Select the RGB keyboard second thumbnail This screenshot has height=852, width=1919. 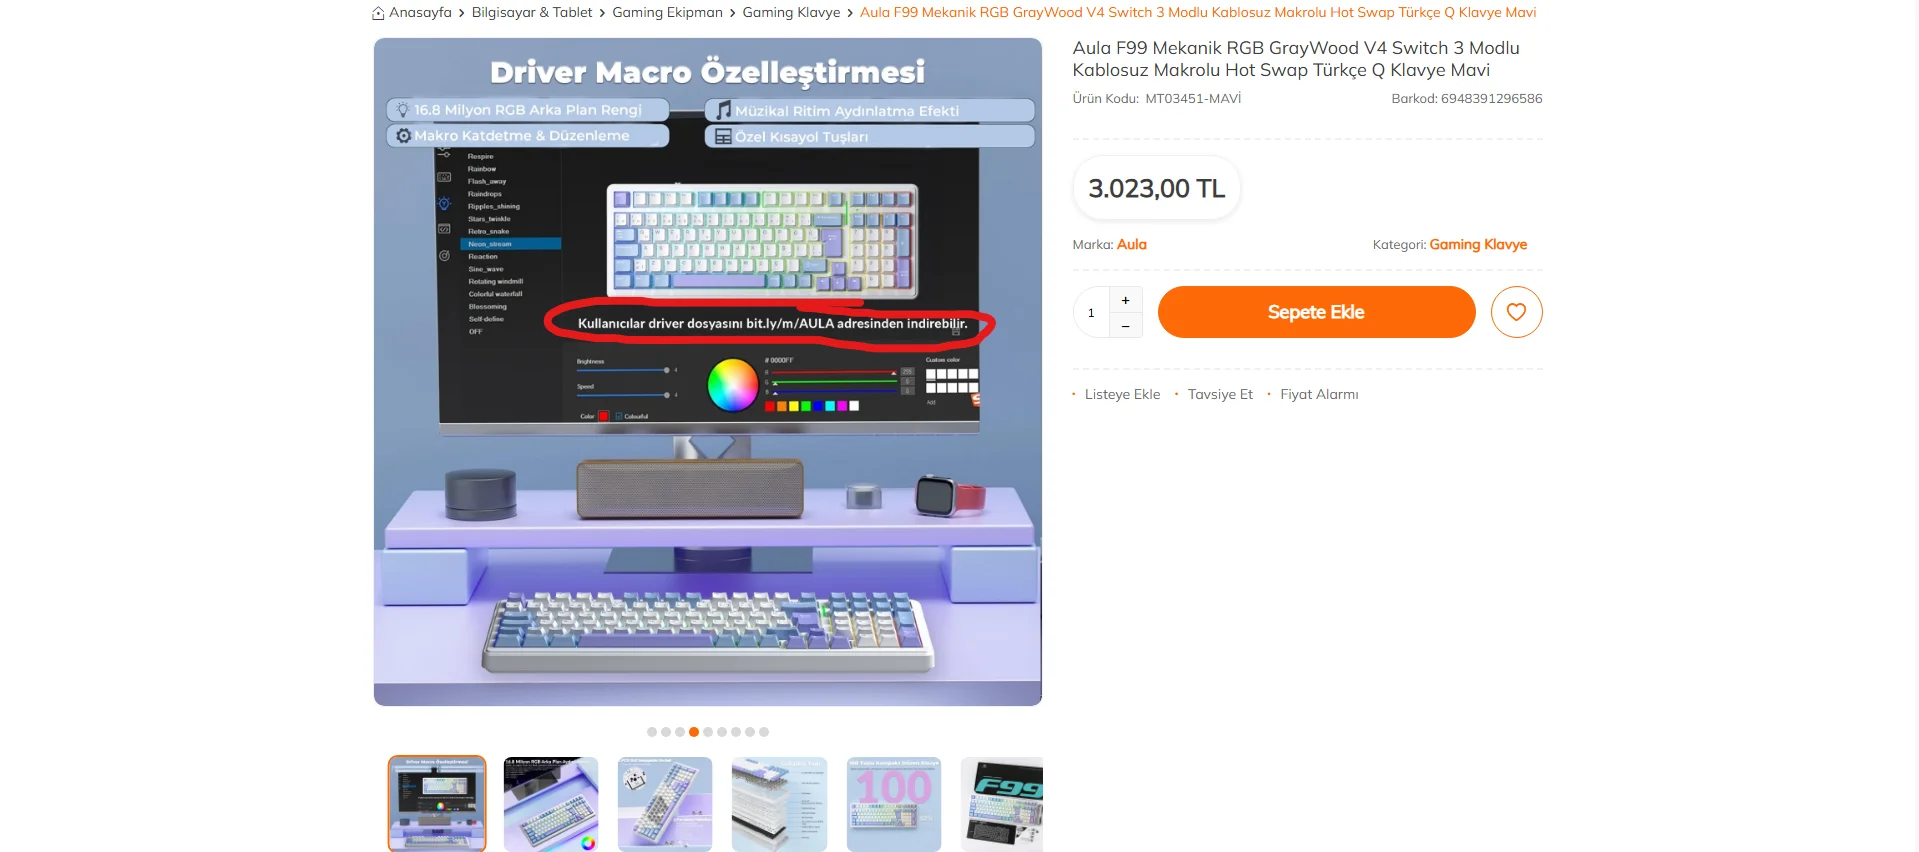click(551, 804)
